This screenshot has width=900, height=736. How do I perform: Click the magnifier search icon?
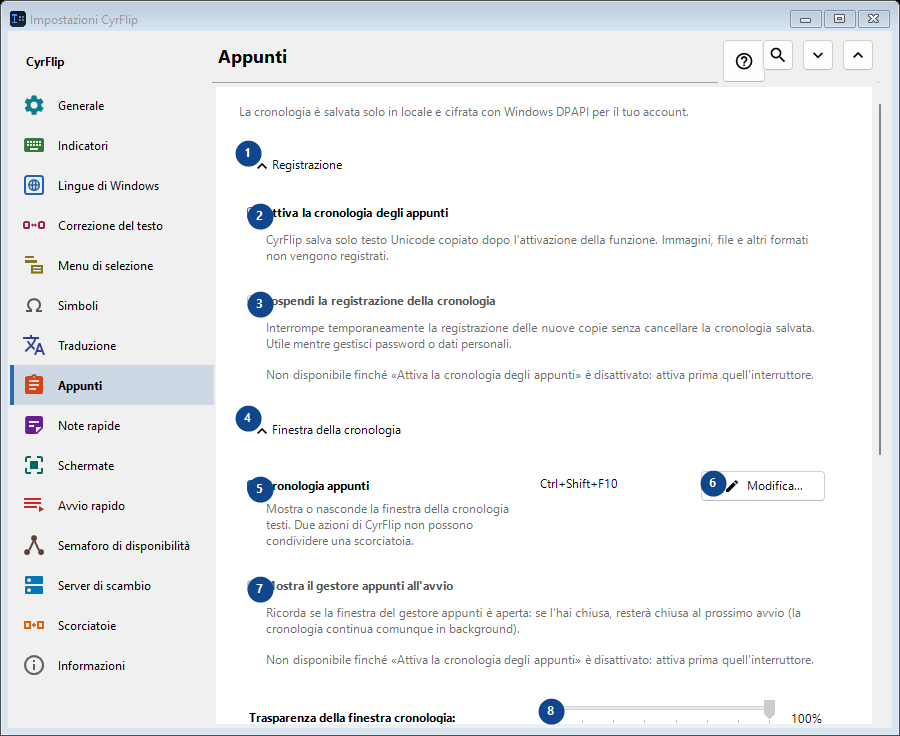point(778,55)
